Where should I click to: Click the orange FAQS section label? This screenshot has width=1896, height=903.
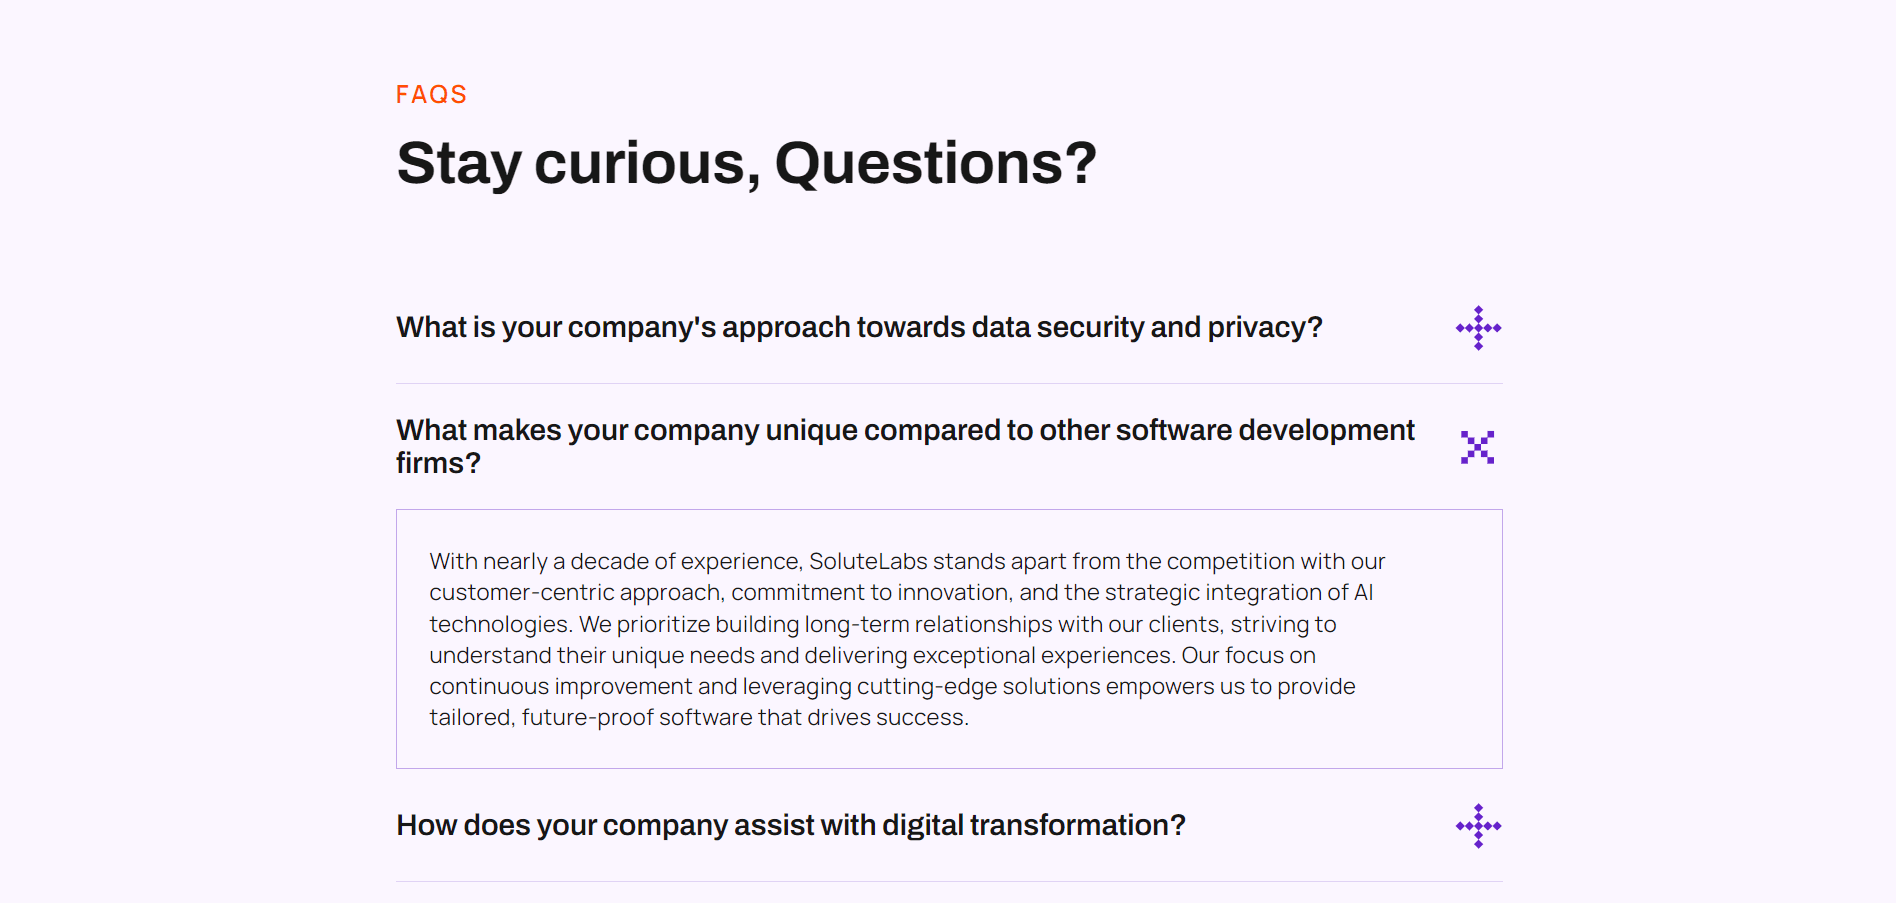pos(431,93)
